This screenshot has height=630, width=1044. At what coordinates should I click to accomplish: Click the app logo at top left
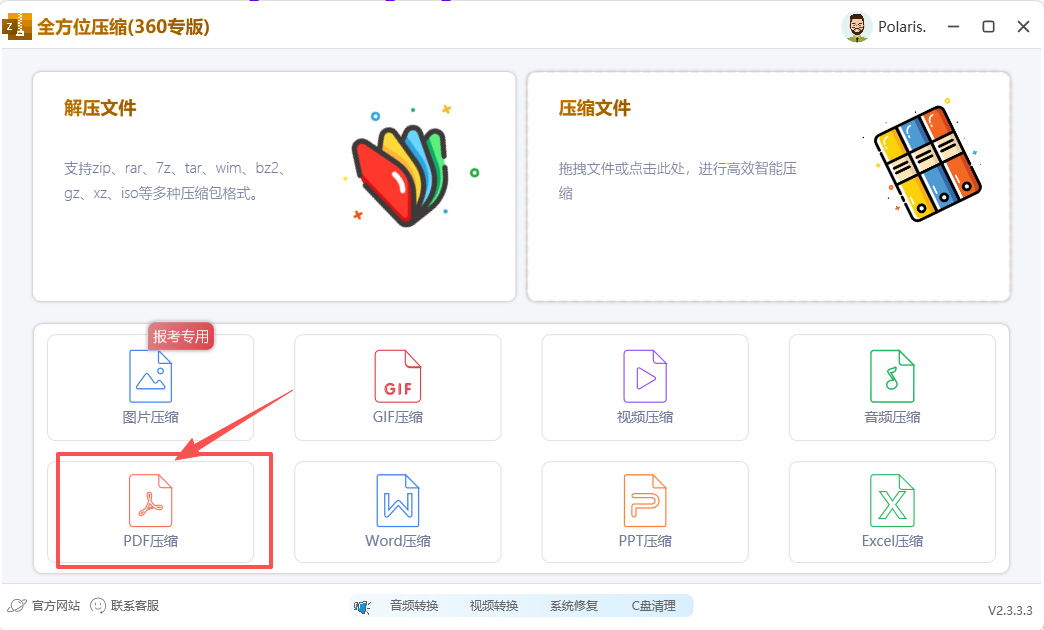[16, 26]
